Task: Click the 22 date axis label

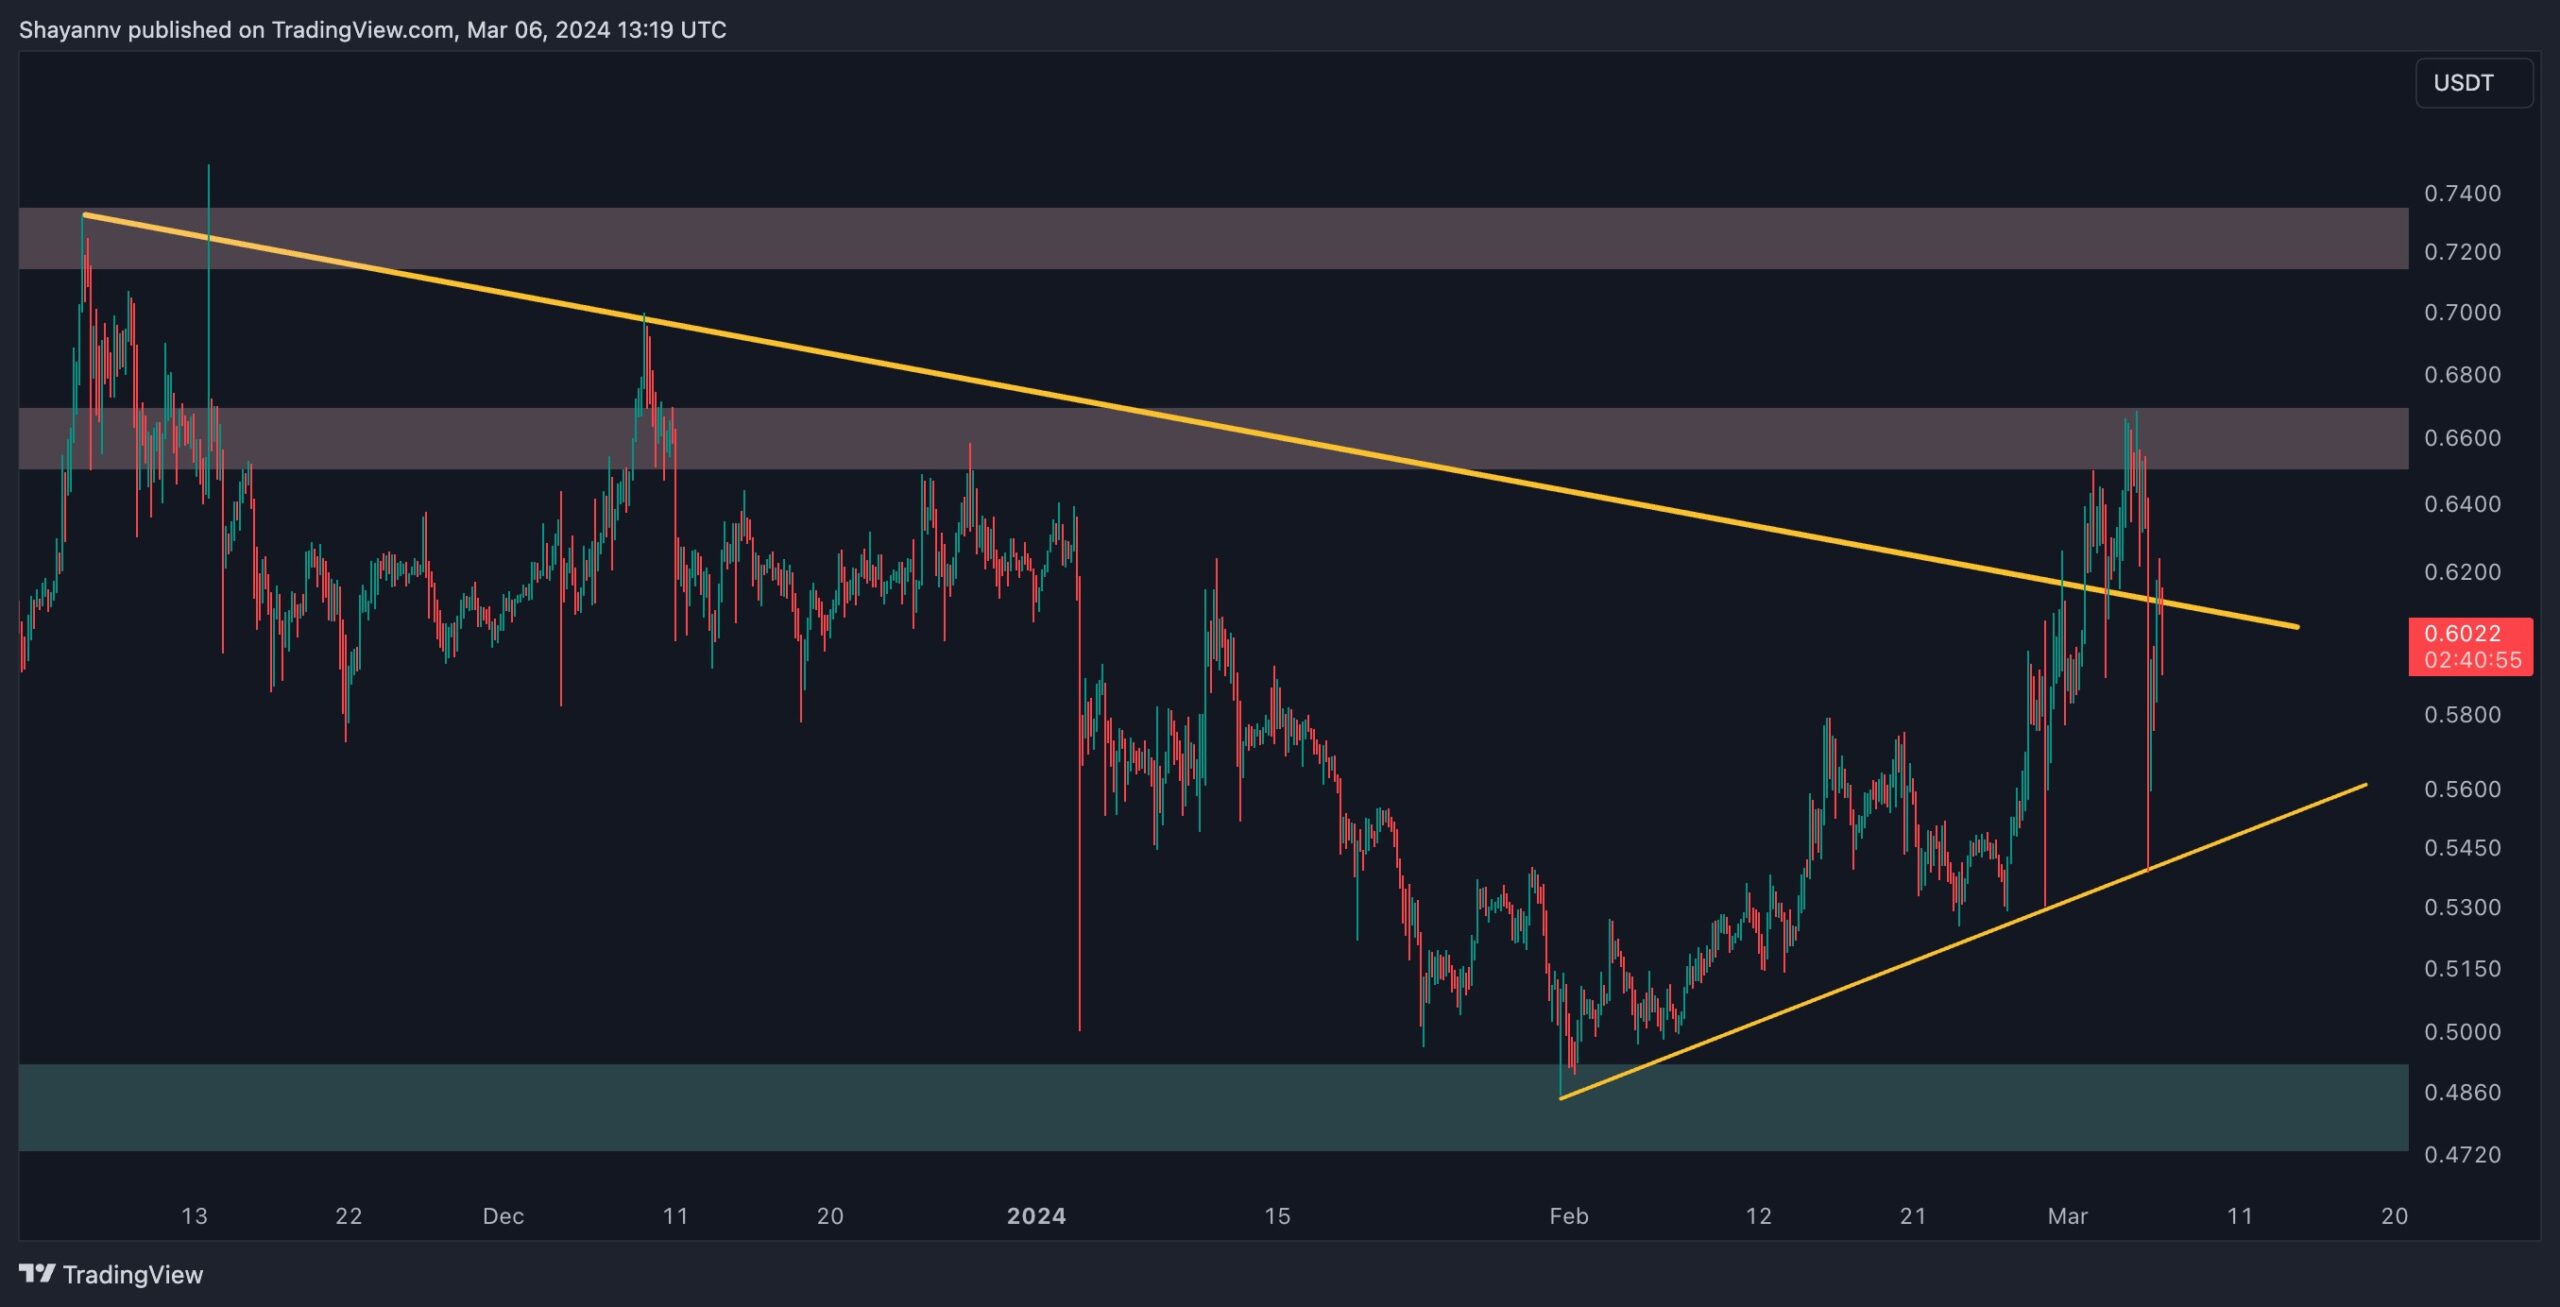Action: click(x=348, y=1216)
